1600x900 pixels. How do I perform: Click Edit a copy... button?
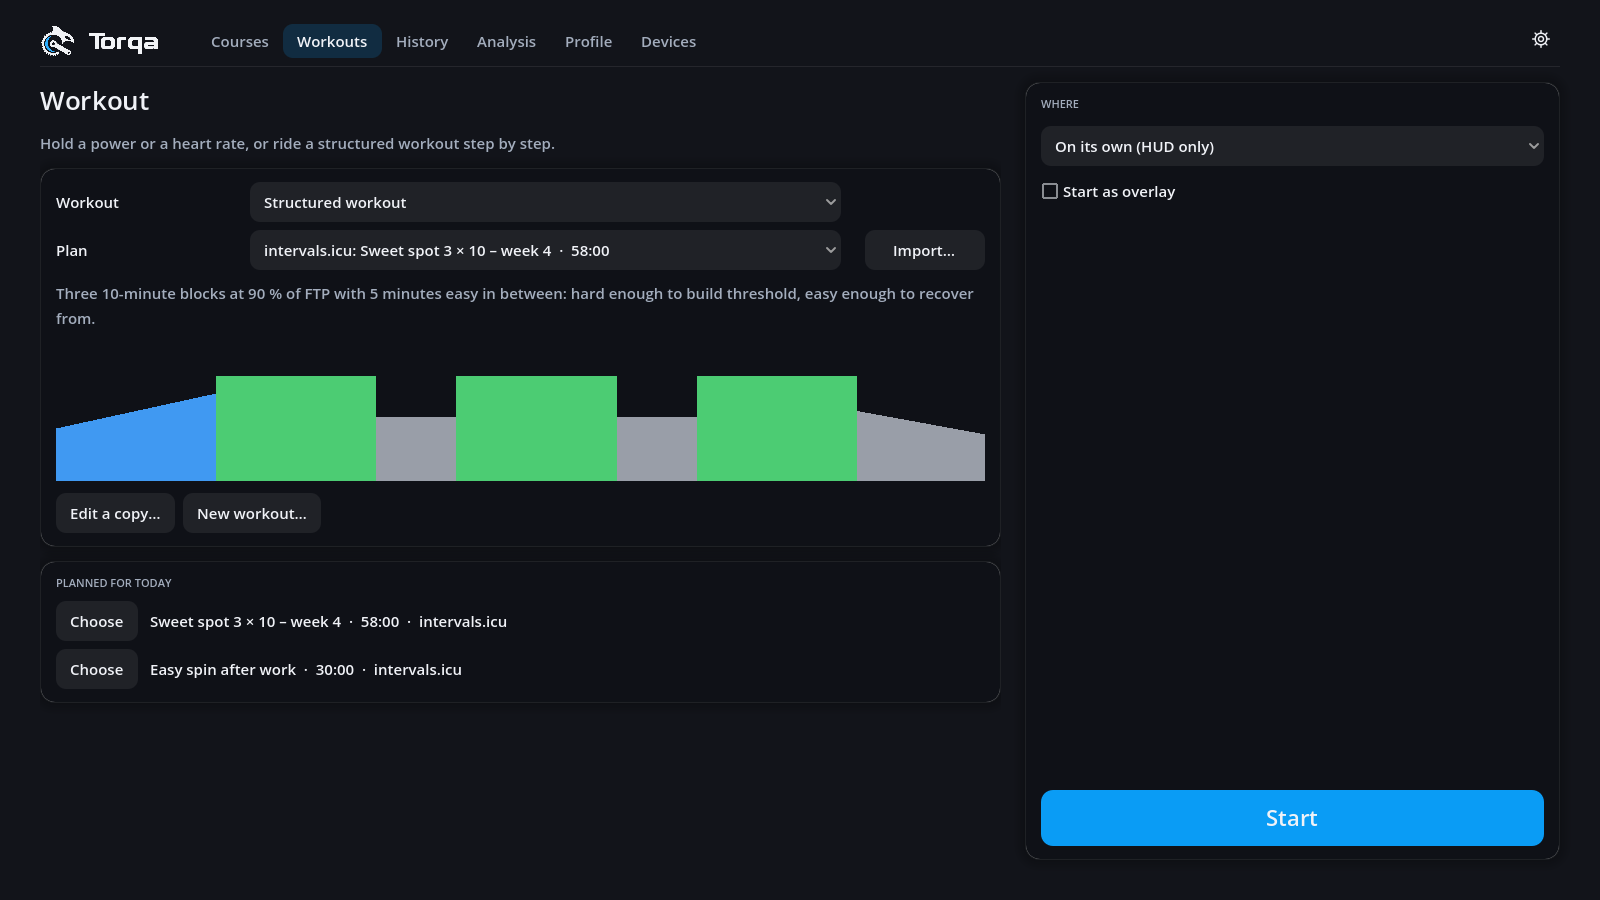click(x=115, y=513)
